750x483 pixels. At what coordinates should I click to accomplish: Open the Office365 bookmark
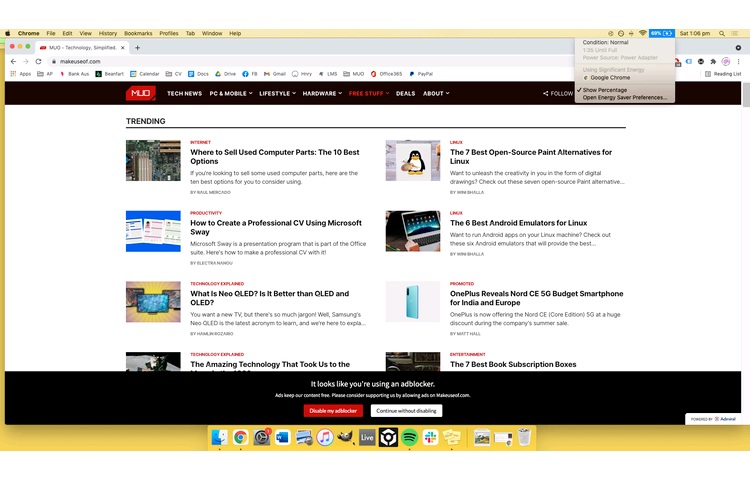386,74
